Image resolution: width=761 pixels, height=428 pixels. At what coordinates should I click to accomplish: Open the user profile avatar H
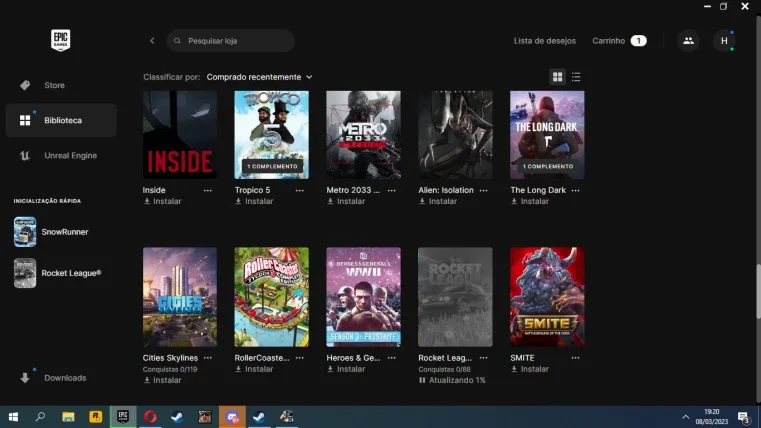[724, 41]
